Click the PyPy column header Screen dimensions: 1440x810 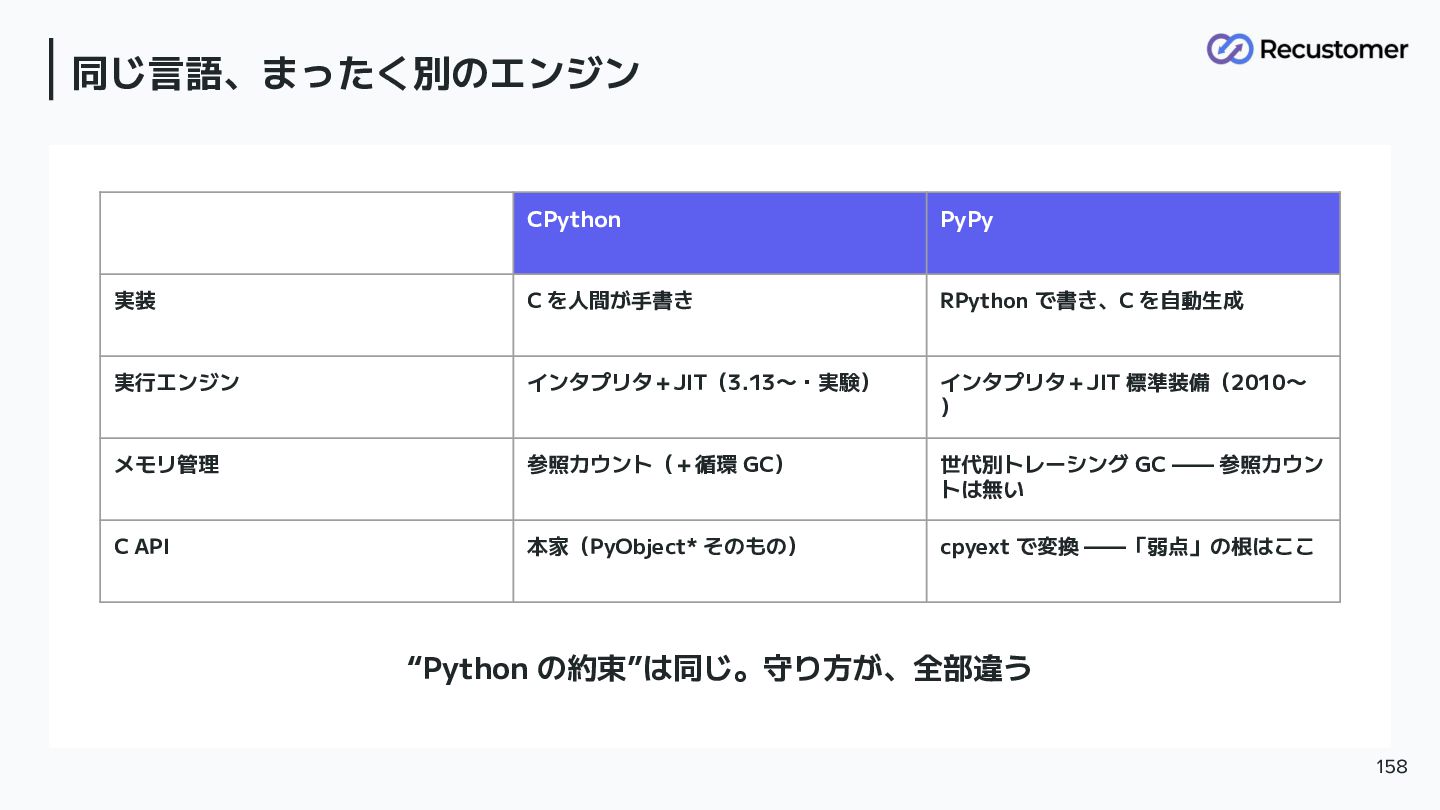click(1133, 233)
